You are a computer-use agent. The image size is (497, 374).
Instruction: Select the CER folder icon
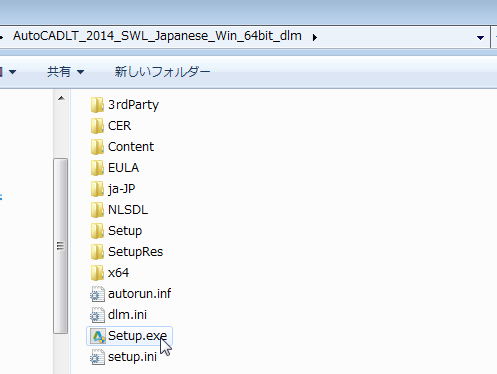[97, 126]
